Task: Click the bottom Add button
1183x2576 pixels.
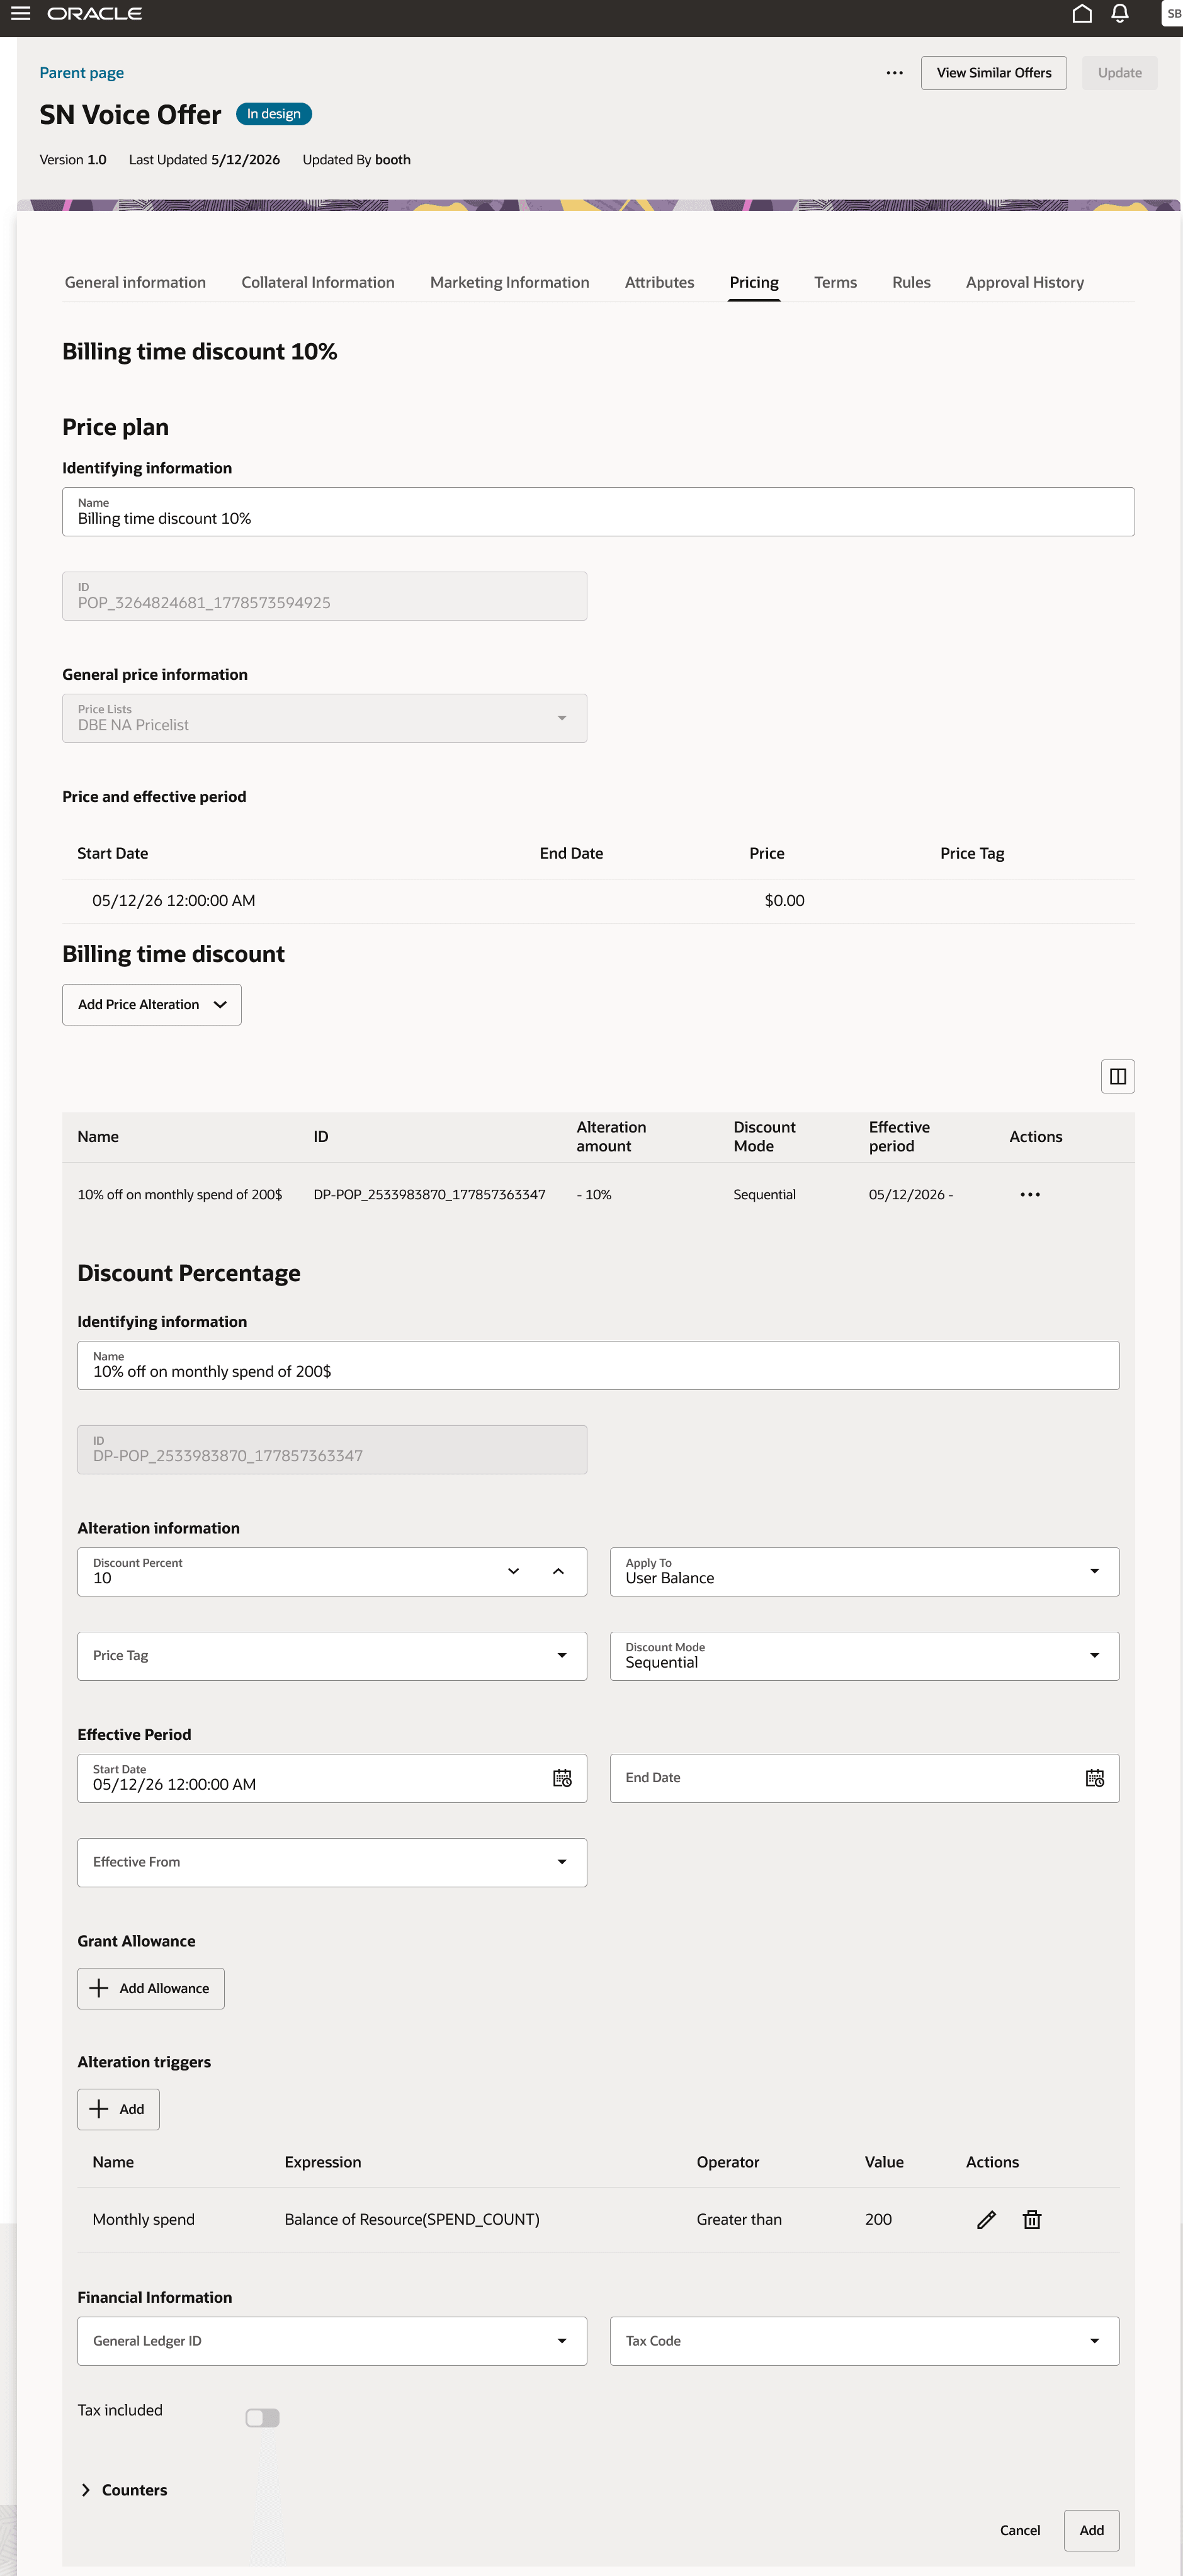Action: click(x=1091, y=2530)
